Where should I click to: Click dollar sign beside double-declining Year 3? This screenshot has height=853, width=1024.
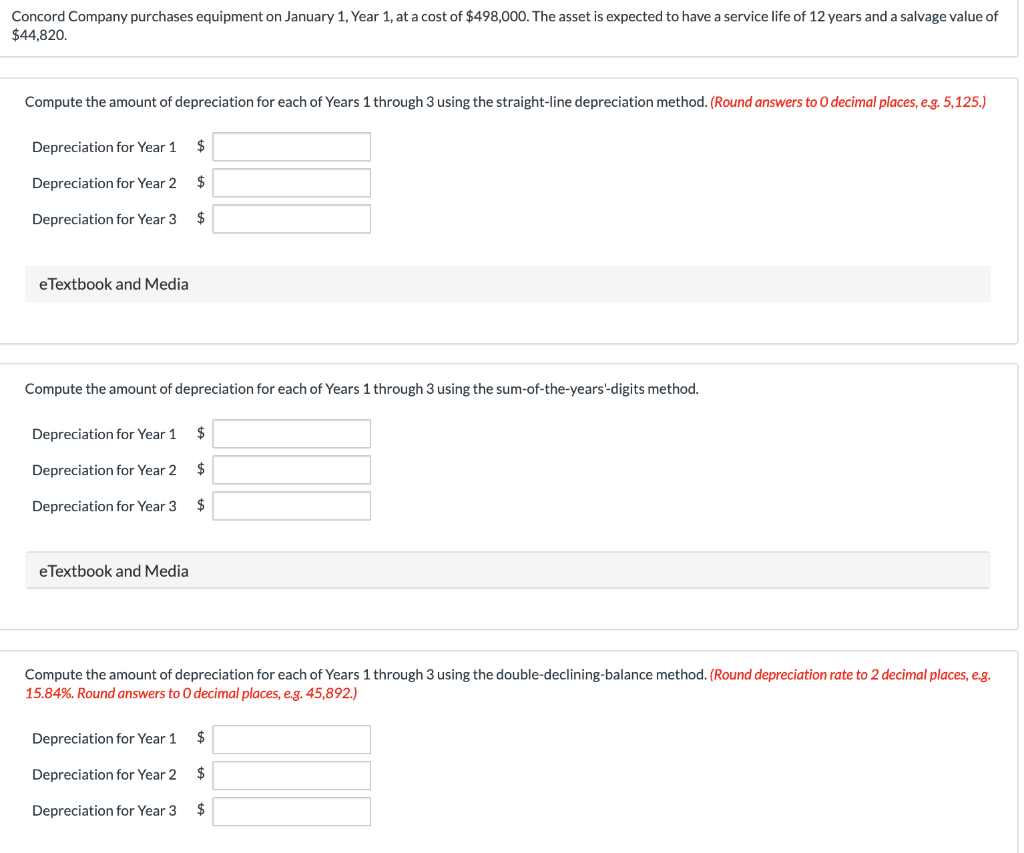tap(200, 810)
